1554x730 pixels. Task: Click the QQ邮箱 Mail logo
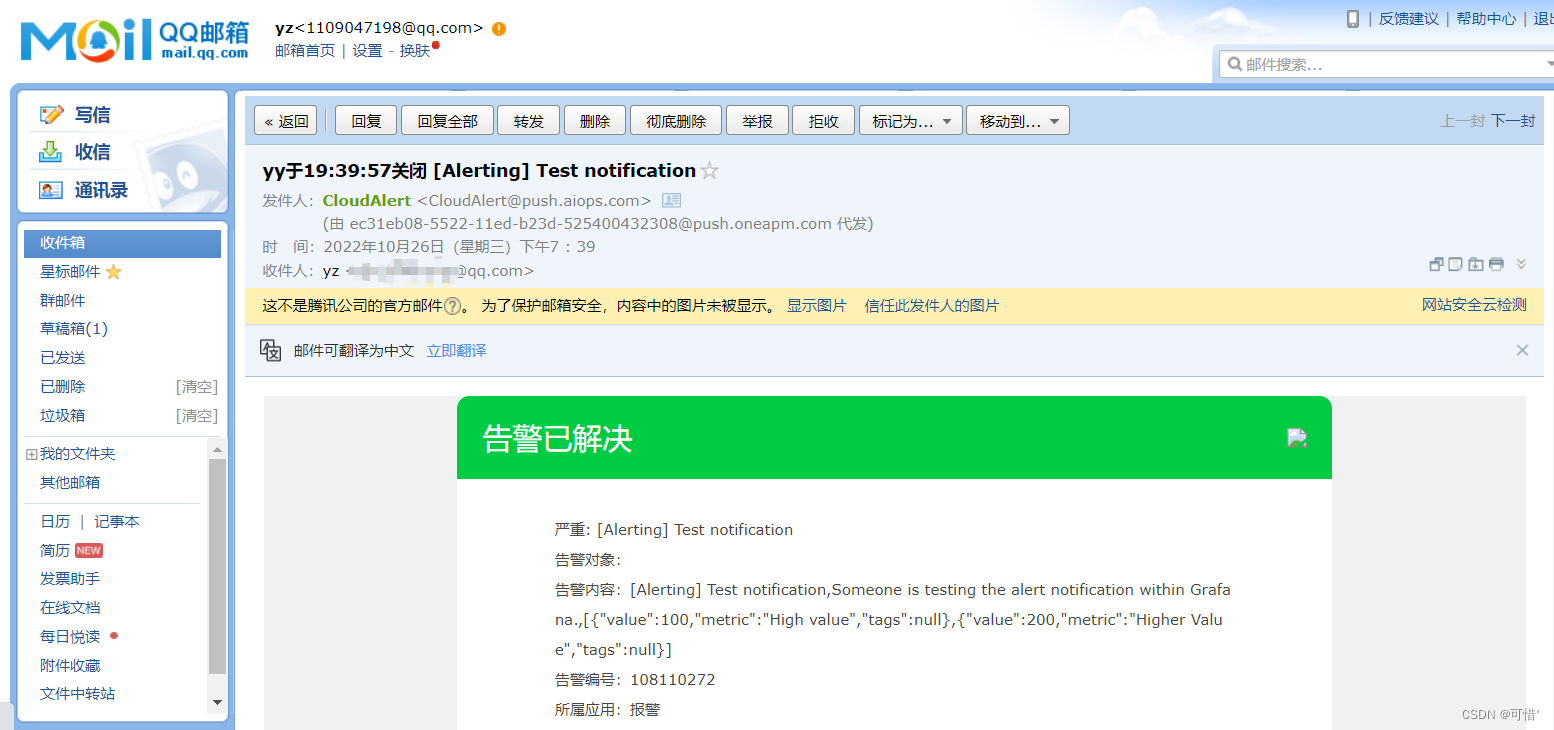(134, 39)
